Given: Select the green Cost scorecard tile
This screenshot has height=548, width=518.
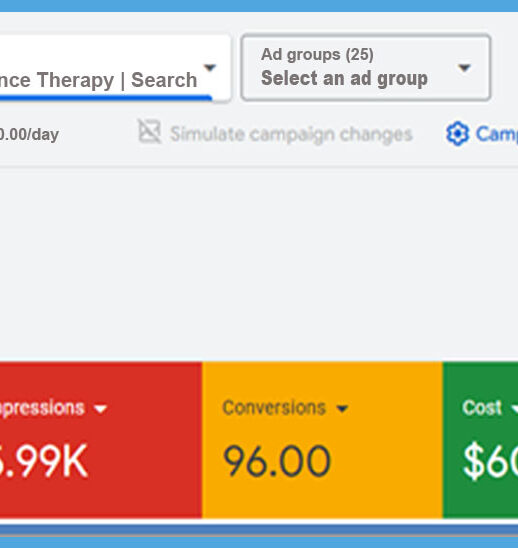Looking at the screenshot, I should [x=480, y=440].
